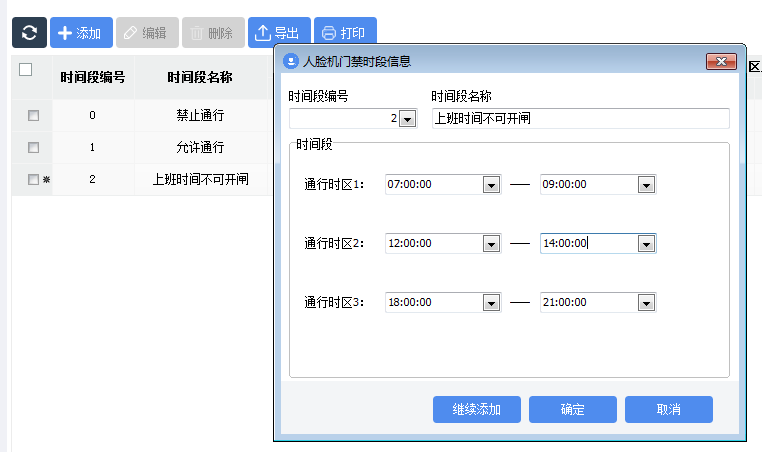
Task: Tick the checkbox for row 允许通行
Action: tap(34, 147)
